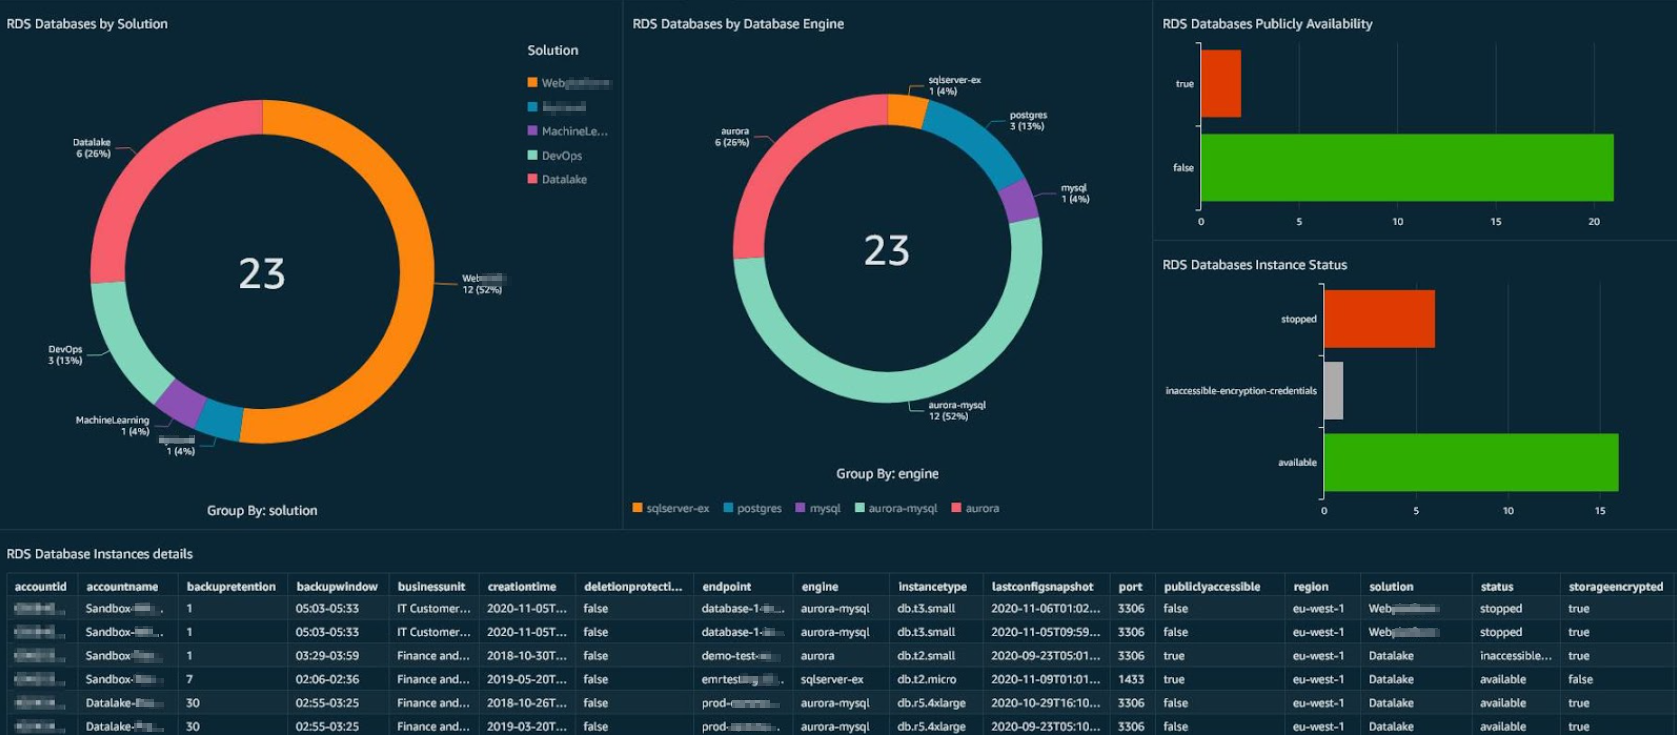Image resolution: width=1677 pixels, height=735 pixels.
Task: Select the 'inaccessible...' status cell in table
Action: (1516, 656)
